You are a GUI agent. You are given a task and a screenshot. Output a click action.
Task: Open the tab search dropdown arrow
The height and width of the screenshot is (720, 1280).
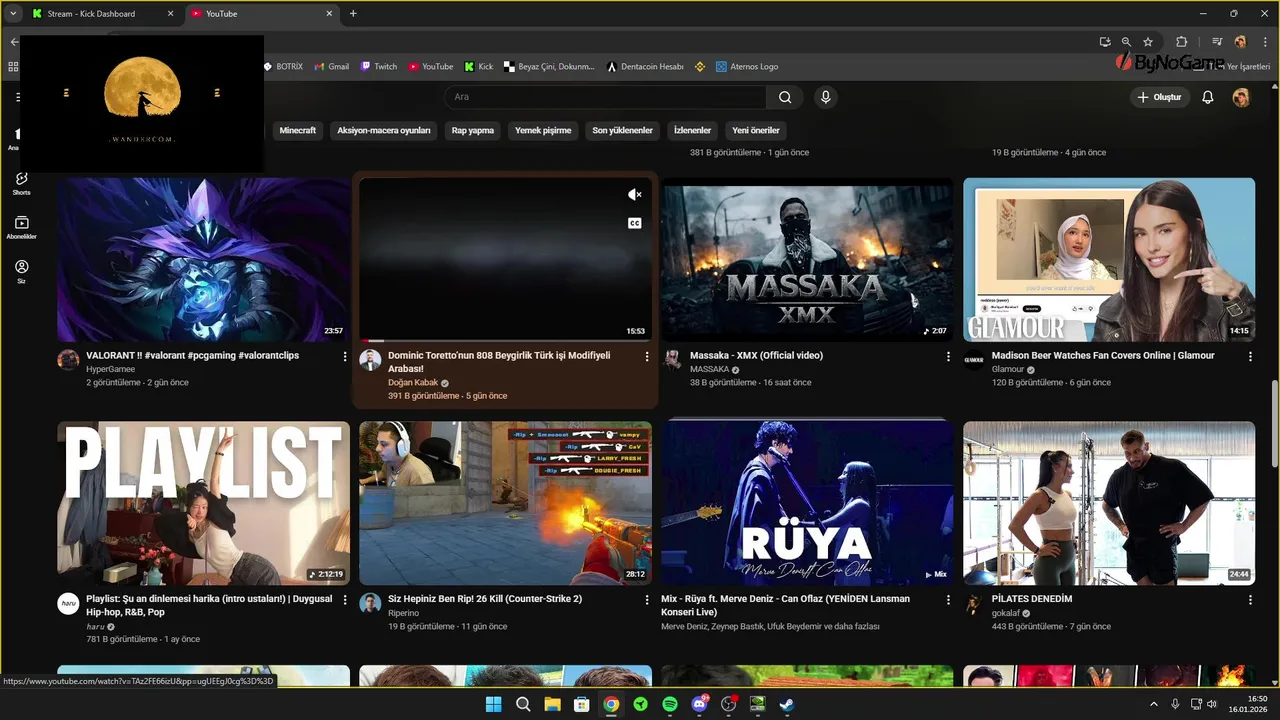13,13
